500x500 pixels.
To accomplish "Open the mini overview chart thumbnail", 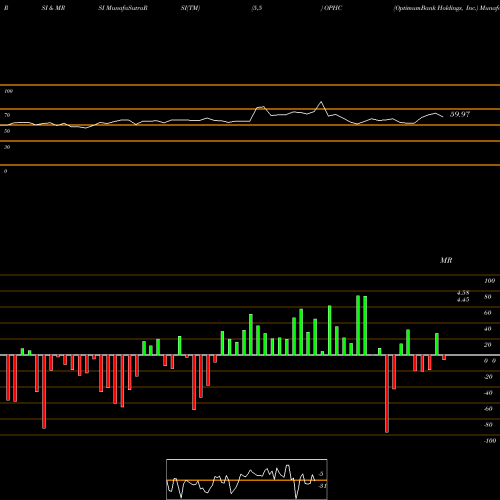I will 247,479.
